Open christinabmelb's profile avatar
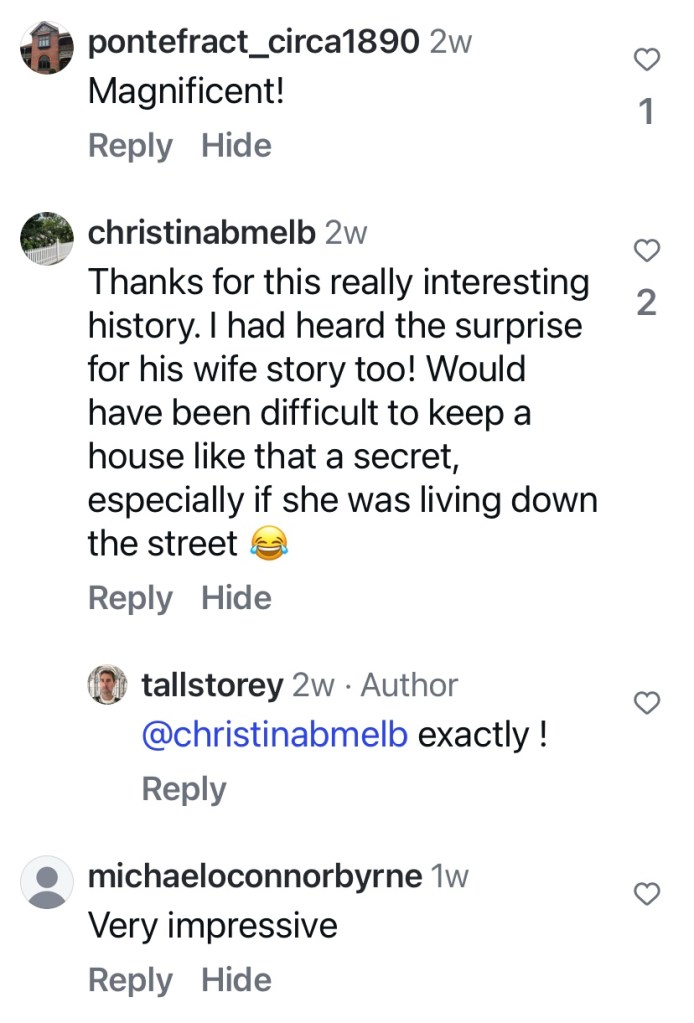The width and height of the screenshot is (694, 1023). [x=47, y=239]
